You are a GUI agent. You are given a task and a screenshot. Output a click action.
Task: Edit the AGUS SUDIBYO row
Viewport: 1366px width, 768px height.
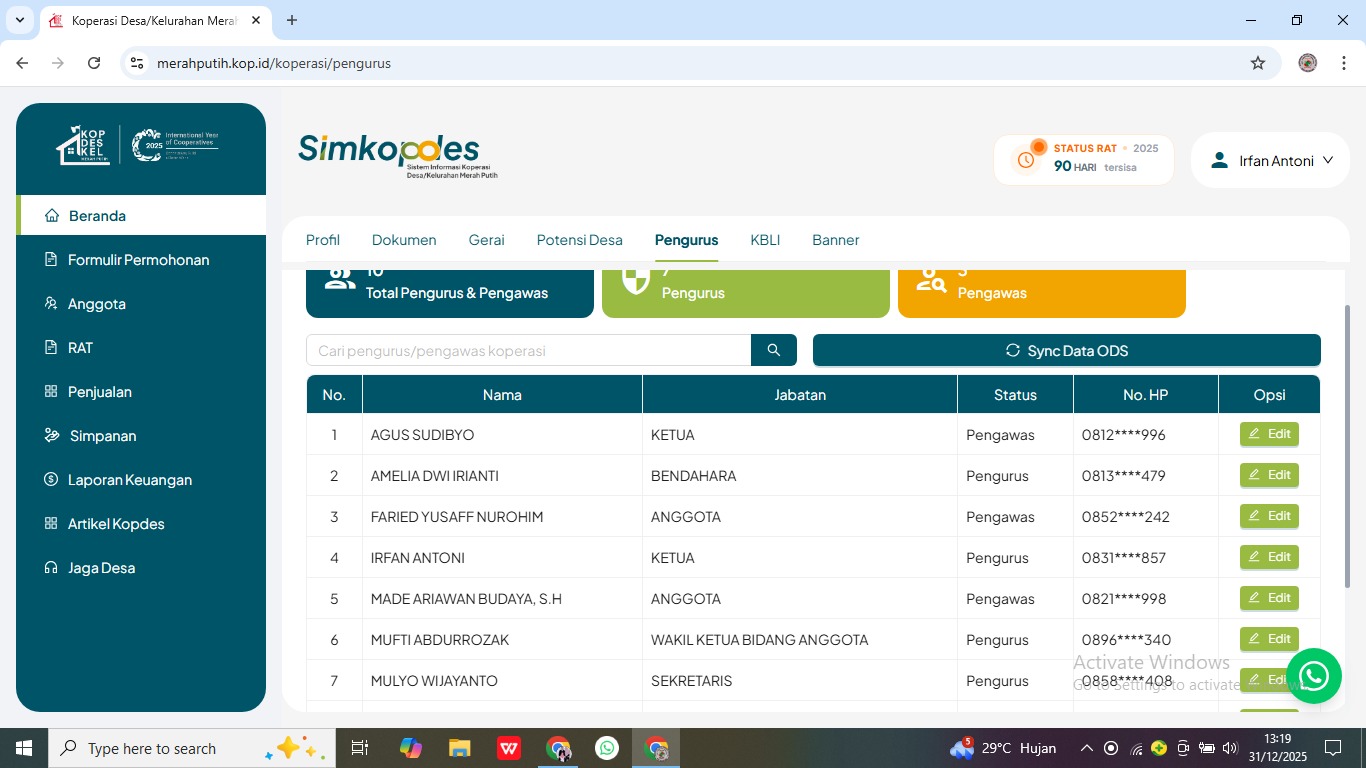(1269, 434)
